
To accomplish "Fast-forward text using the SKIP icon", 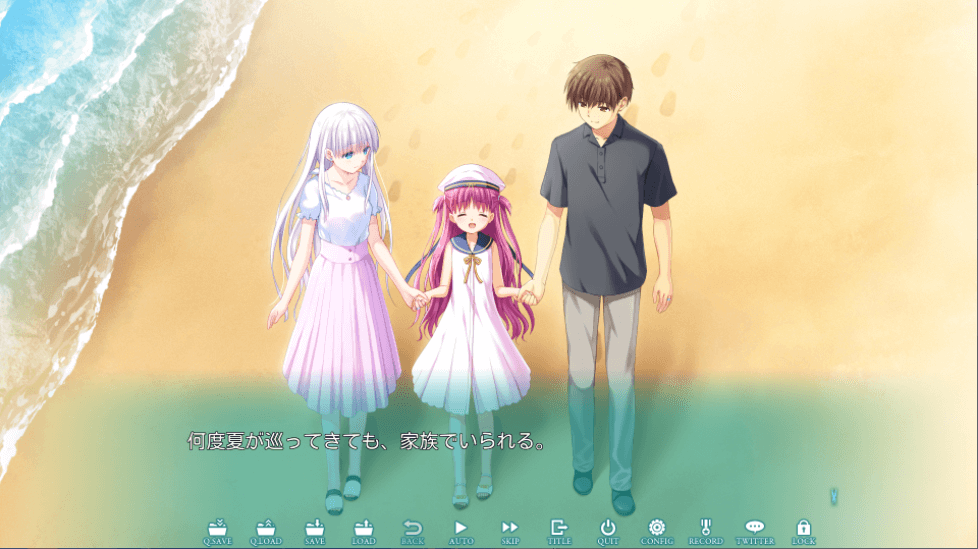I will coord(510,531).
